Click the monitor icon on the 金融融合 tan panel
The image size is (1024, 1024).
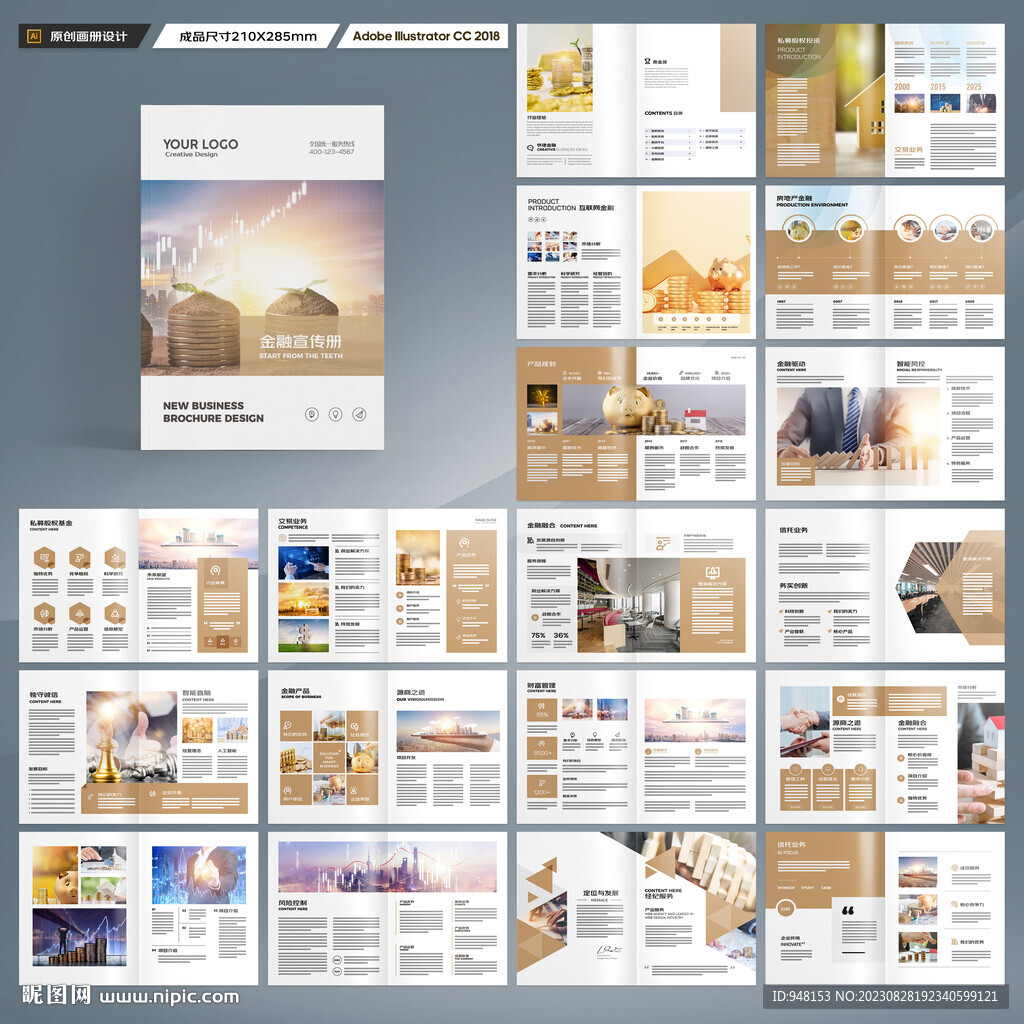[x=712, y=573]
